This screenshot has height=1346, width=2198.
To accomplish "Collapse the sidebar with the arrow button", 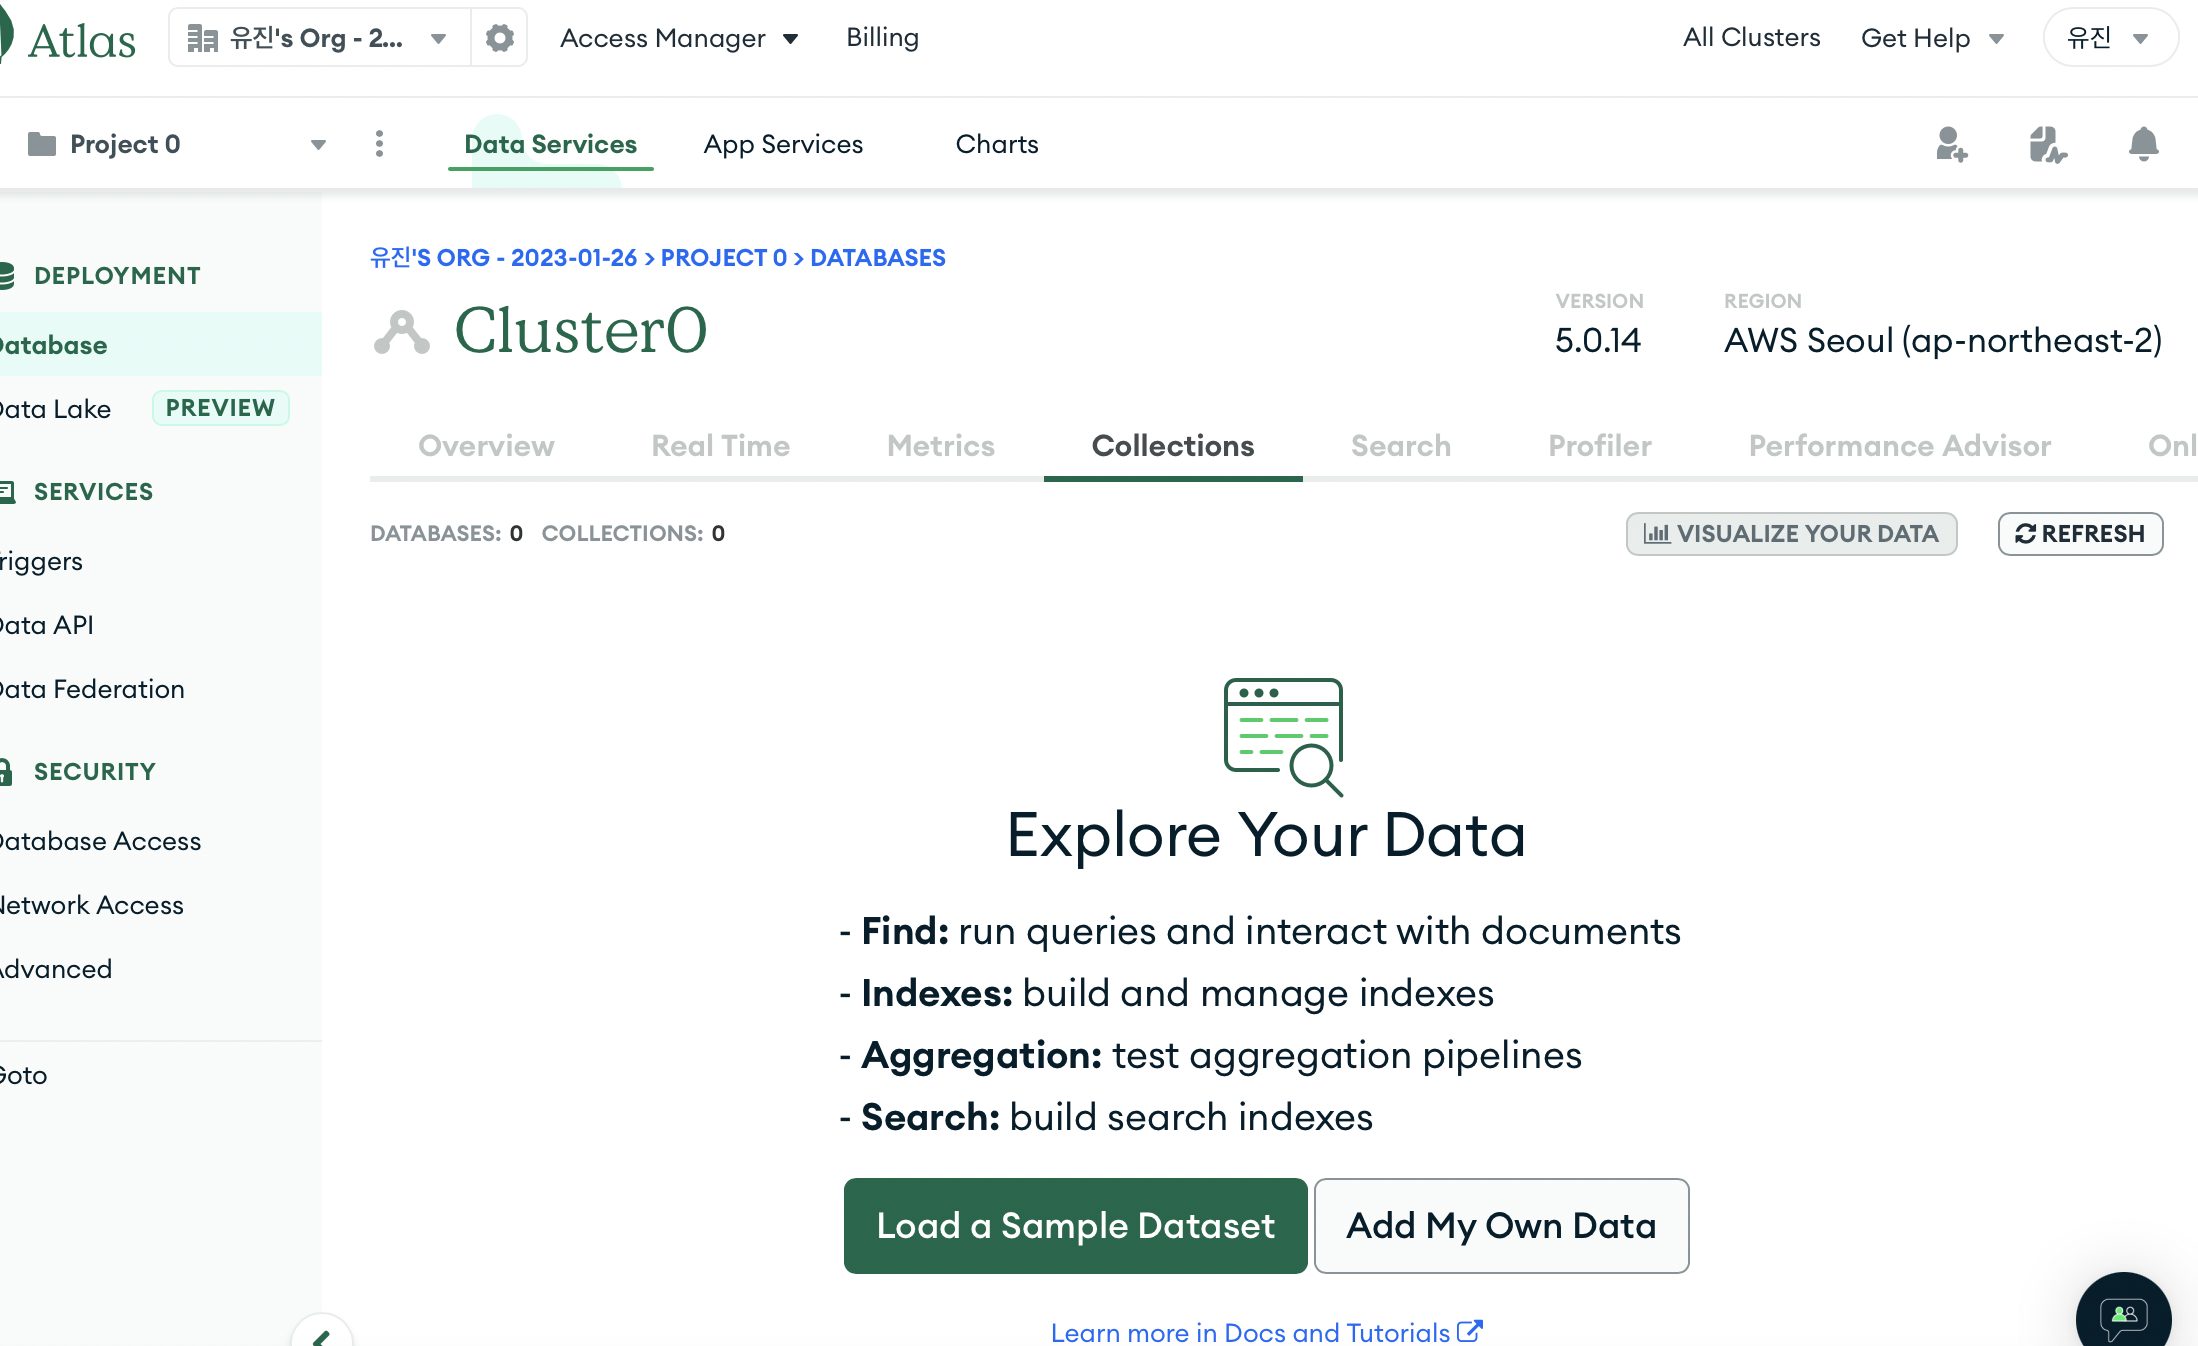I will [321, 1334].
